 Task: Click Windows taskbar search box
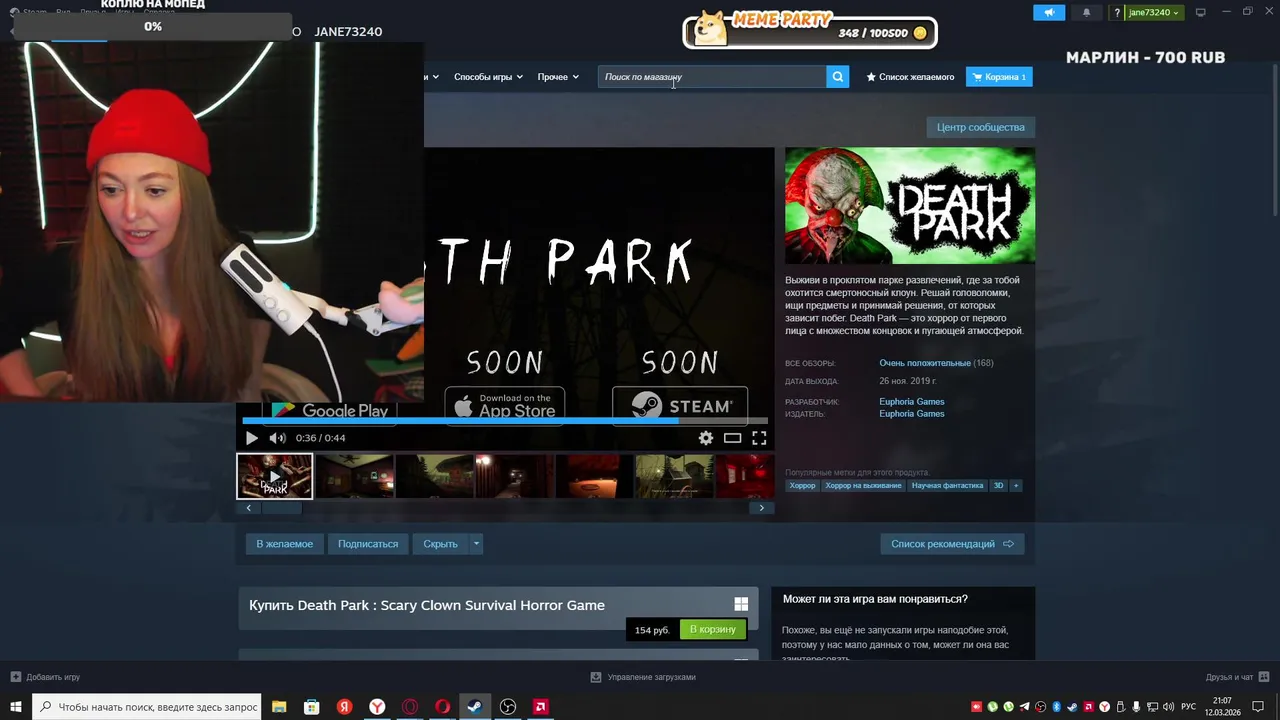[146, 707]
